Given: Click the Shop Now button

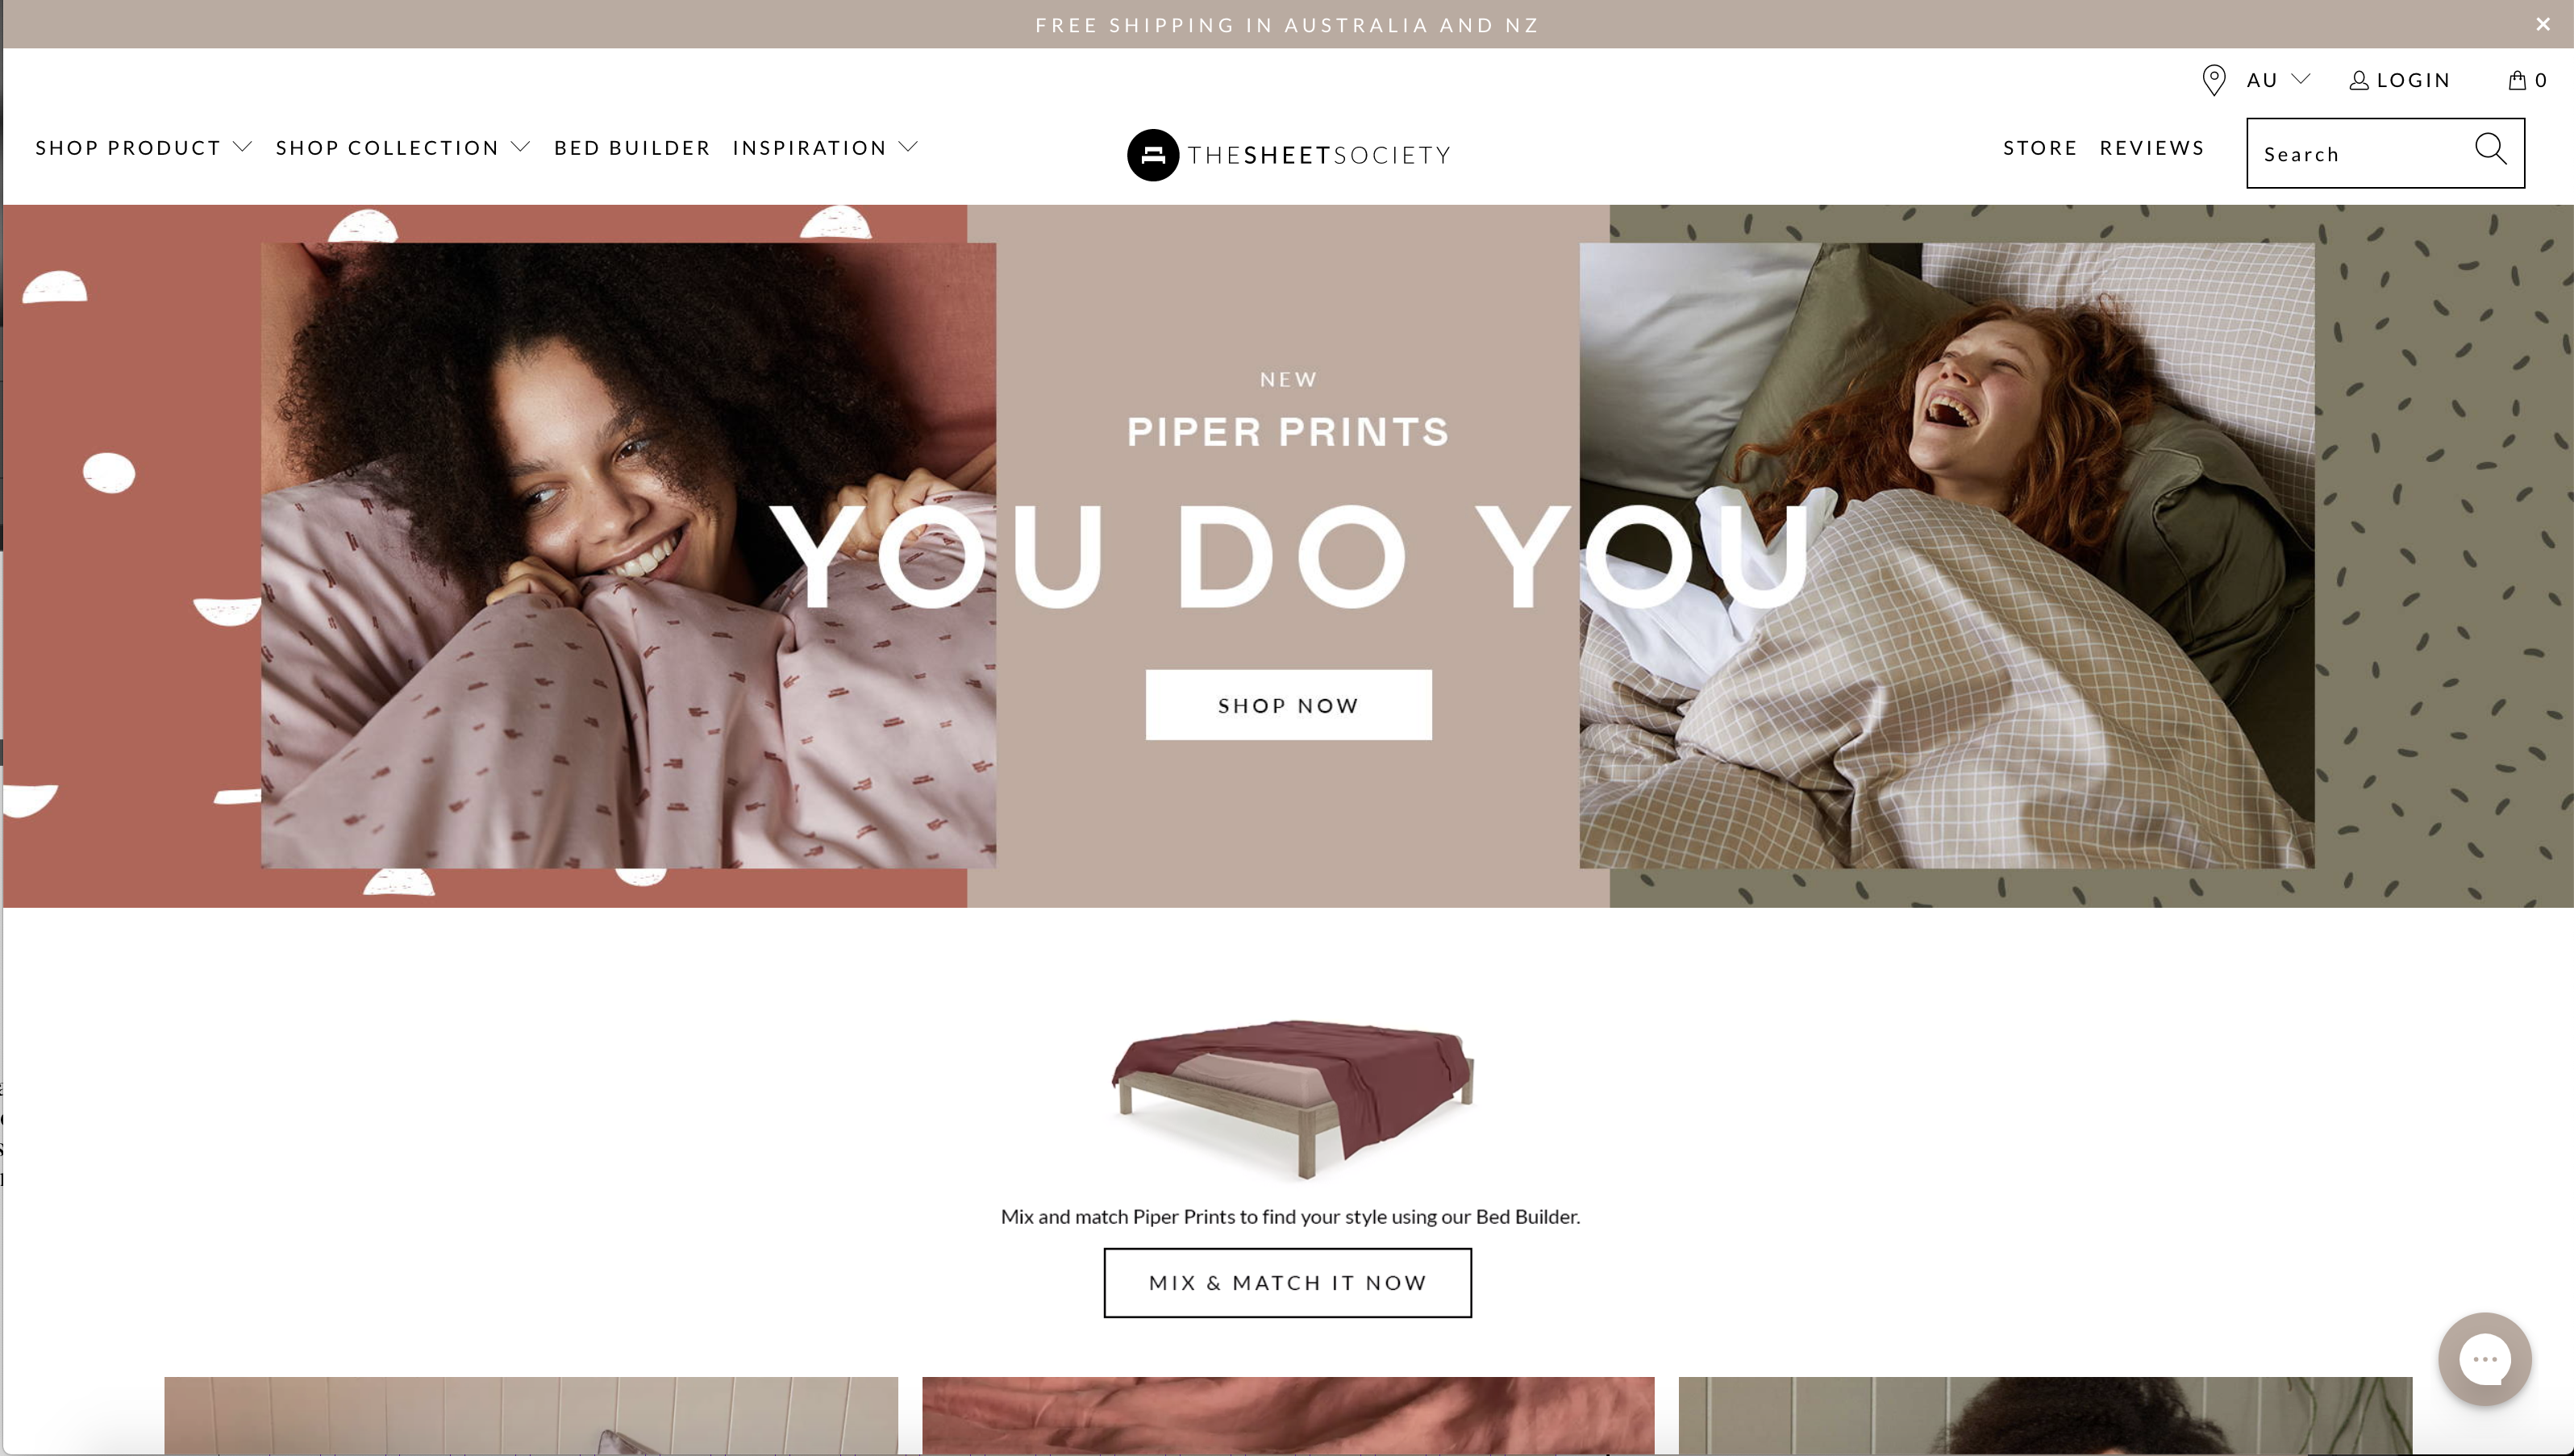Looking at the screenshot, I should [1288, 705].
